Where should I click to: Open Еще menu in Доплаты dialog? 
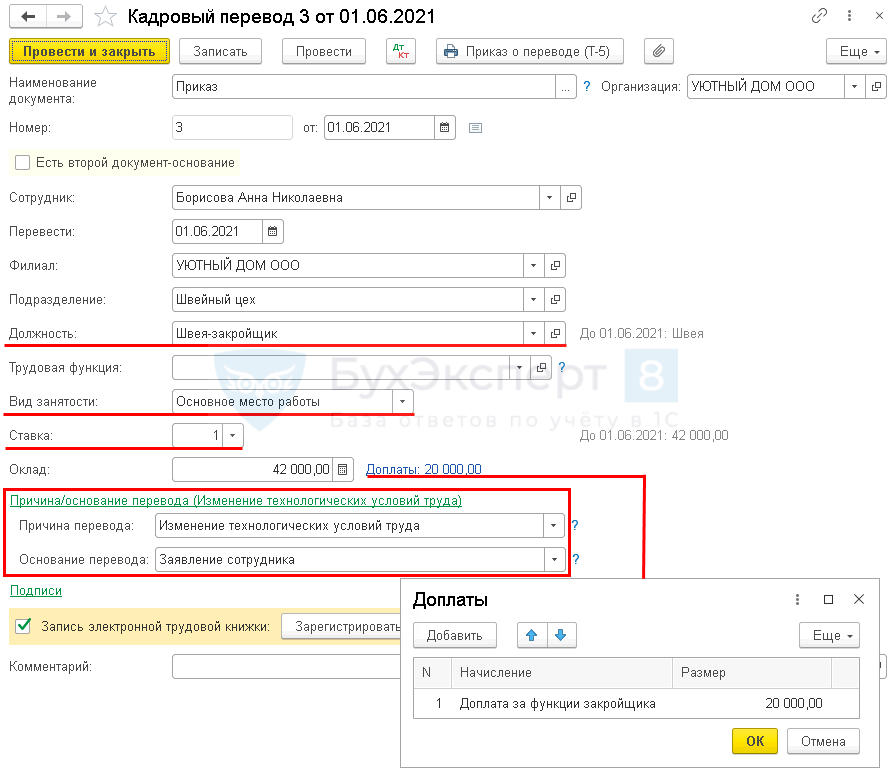[x=829, y=635]
